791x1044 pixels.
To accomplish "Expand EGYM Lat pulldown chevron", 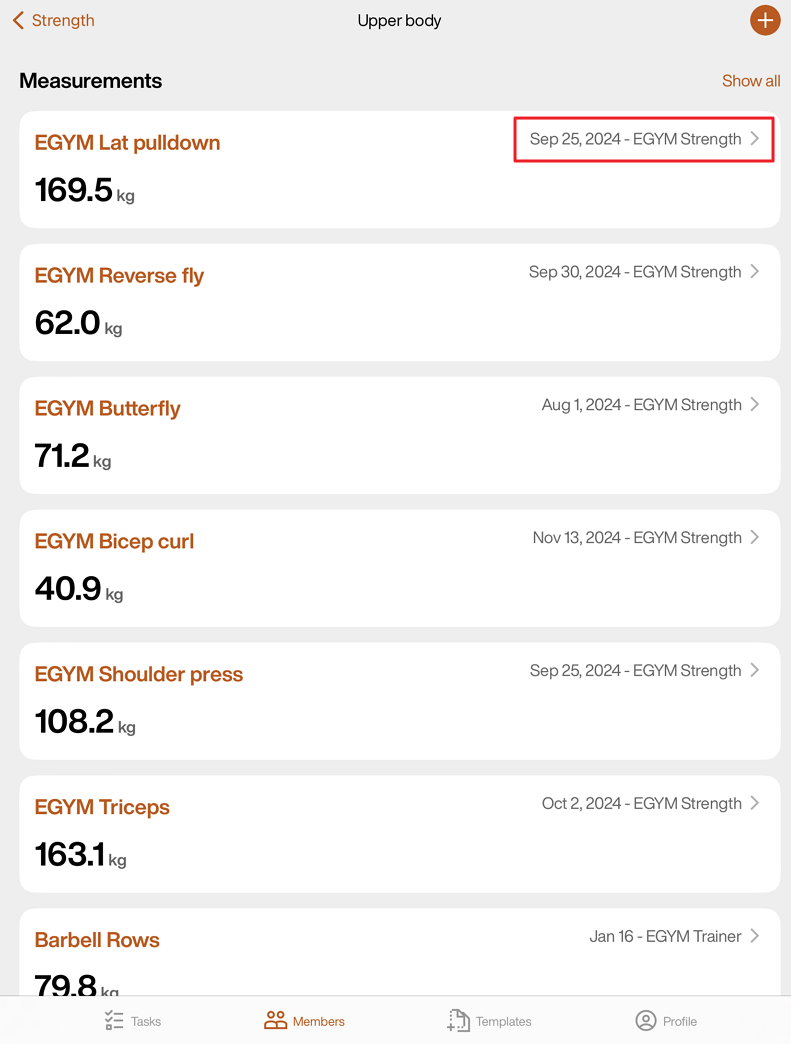I will 755,139.
